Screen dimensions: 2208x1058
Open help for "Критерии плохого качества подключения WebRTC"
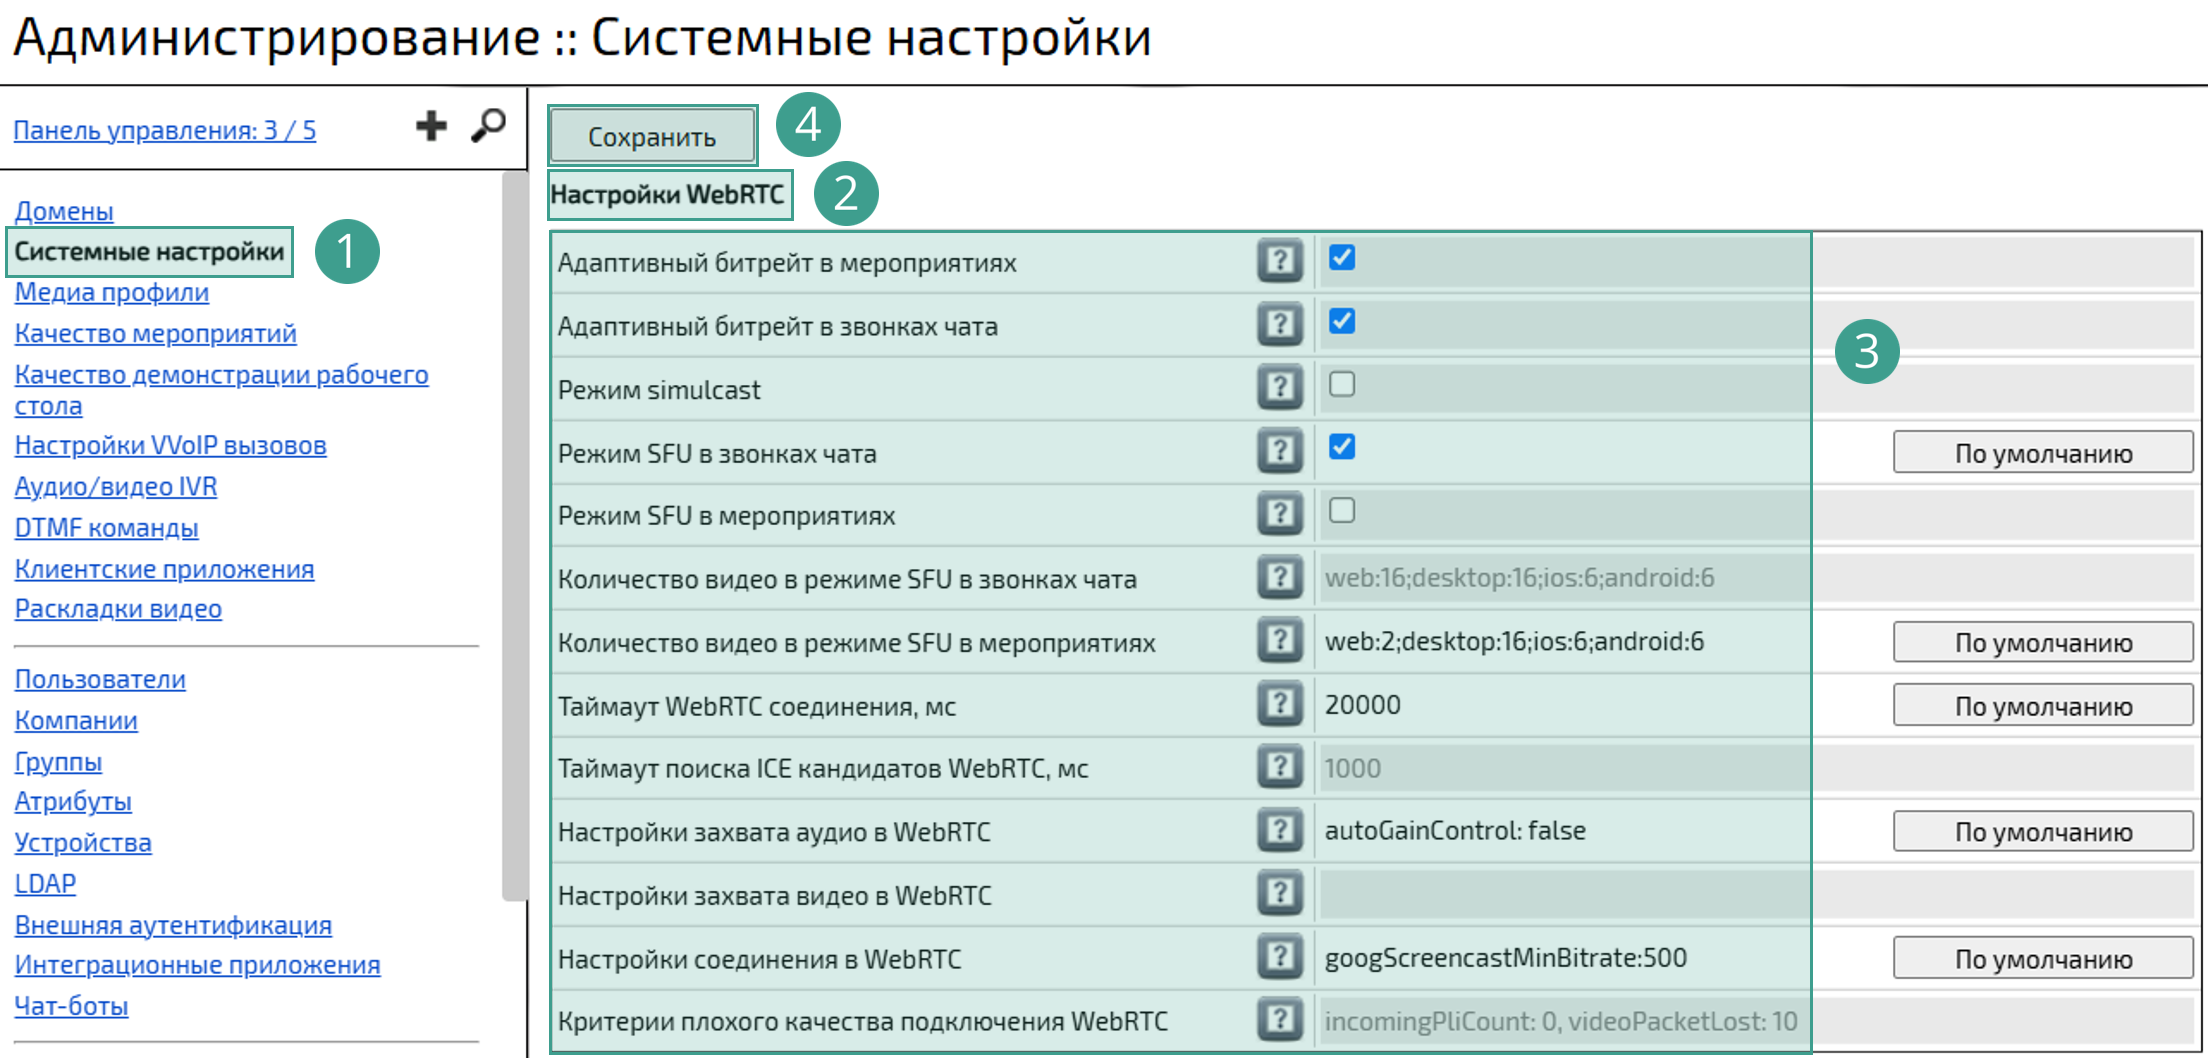click(x=1280, y=1020)
